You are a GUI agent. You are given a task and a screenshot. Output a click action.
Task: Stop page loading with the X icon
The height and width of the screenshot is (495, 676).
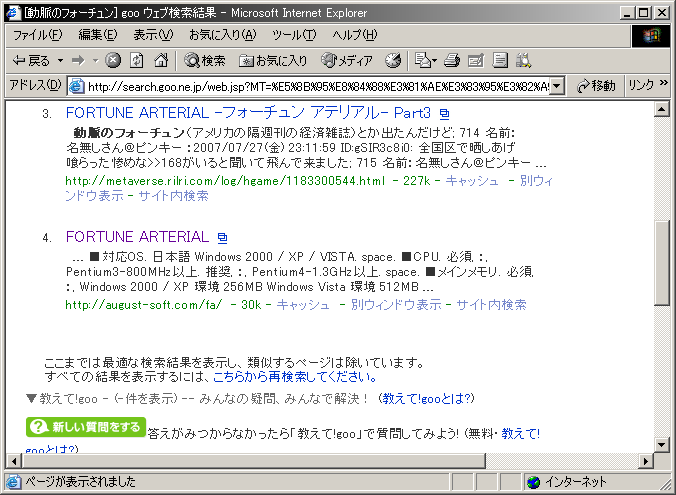113,60
